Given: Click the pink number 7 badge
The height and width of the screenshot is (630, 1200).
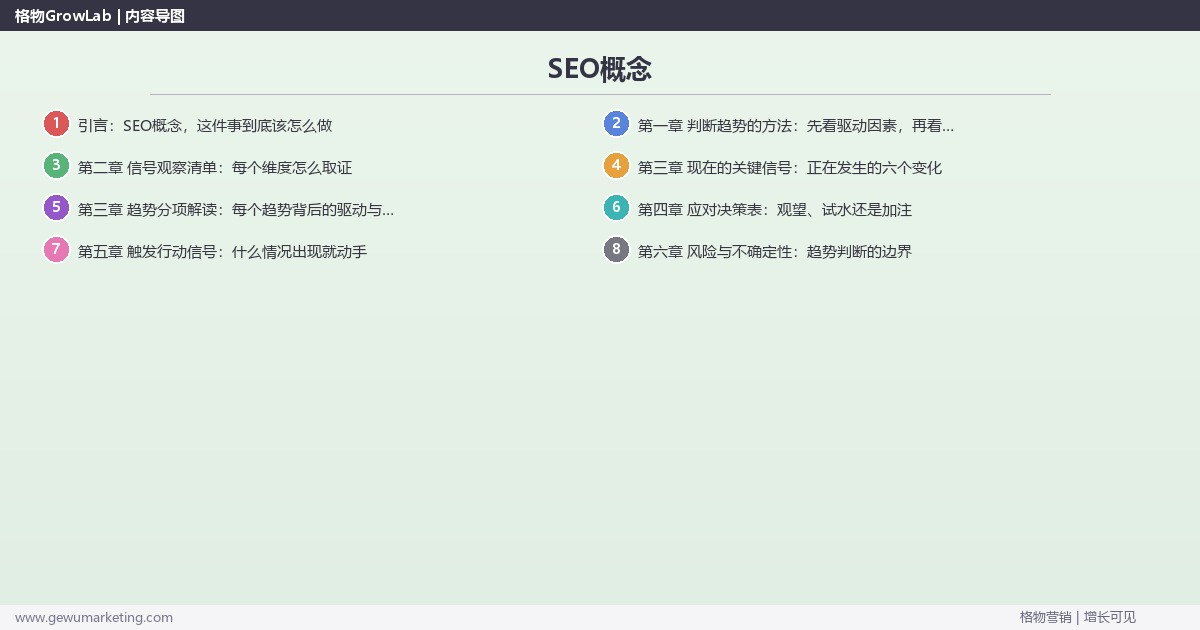Looking at the screenshot, I should [56, 250].
